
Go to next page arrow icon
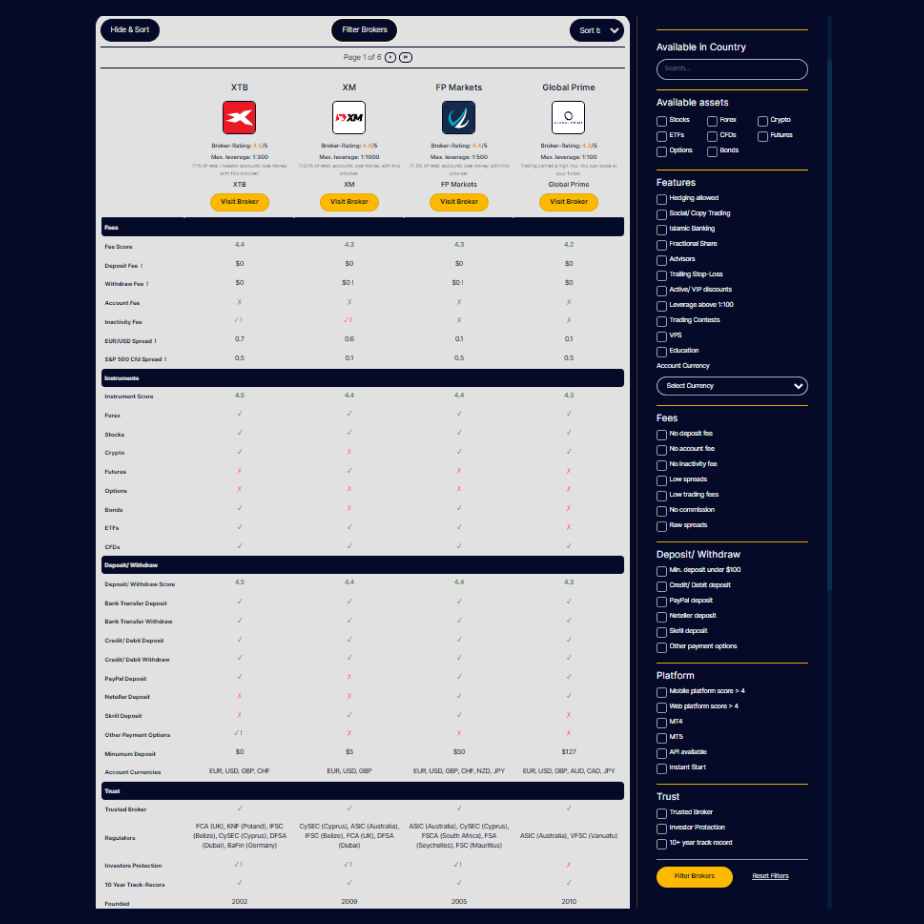pyautogui.click(x=390, y=57)
